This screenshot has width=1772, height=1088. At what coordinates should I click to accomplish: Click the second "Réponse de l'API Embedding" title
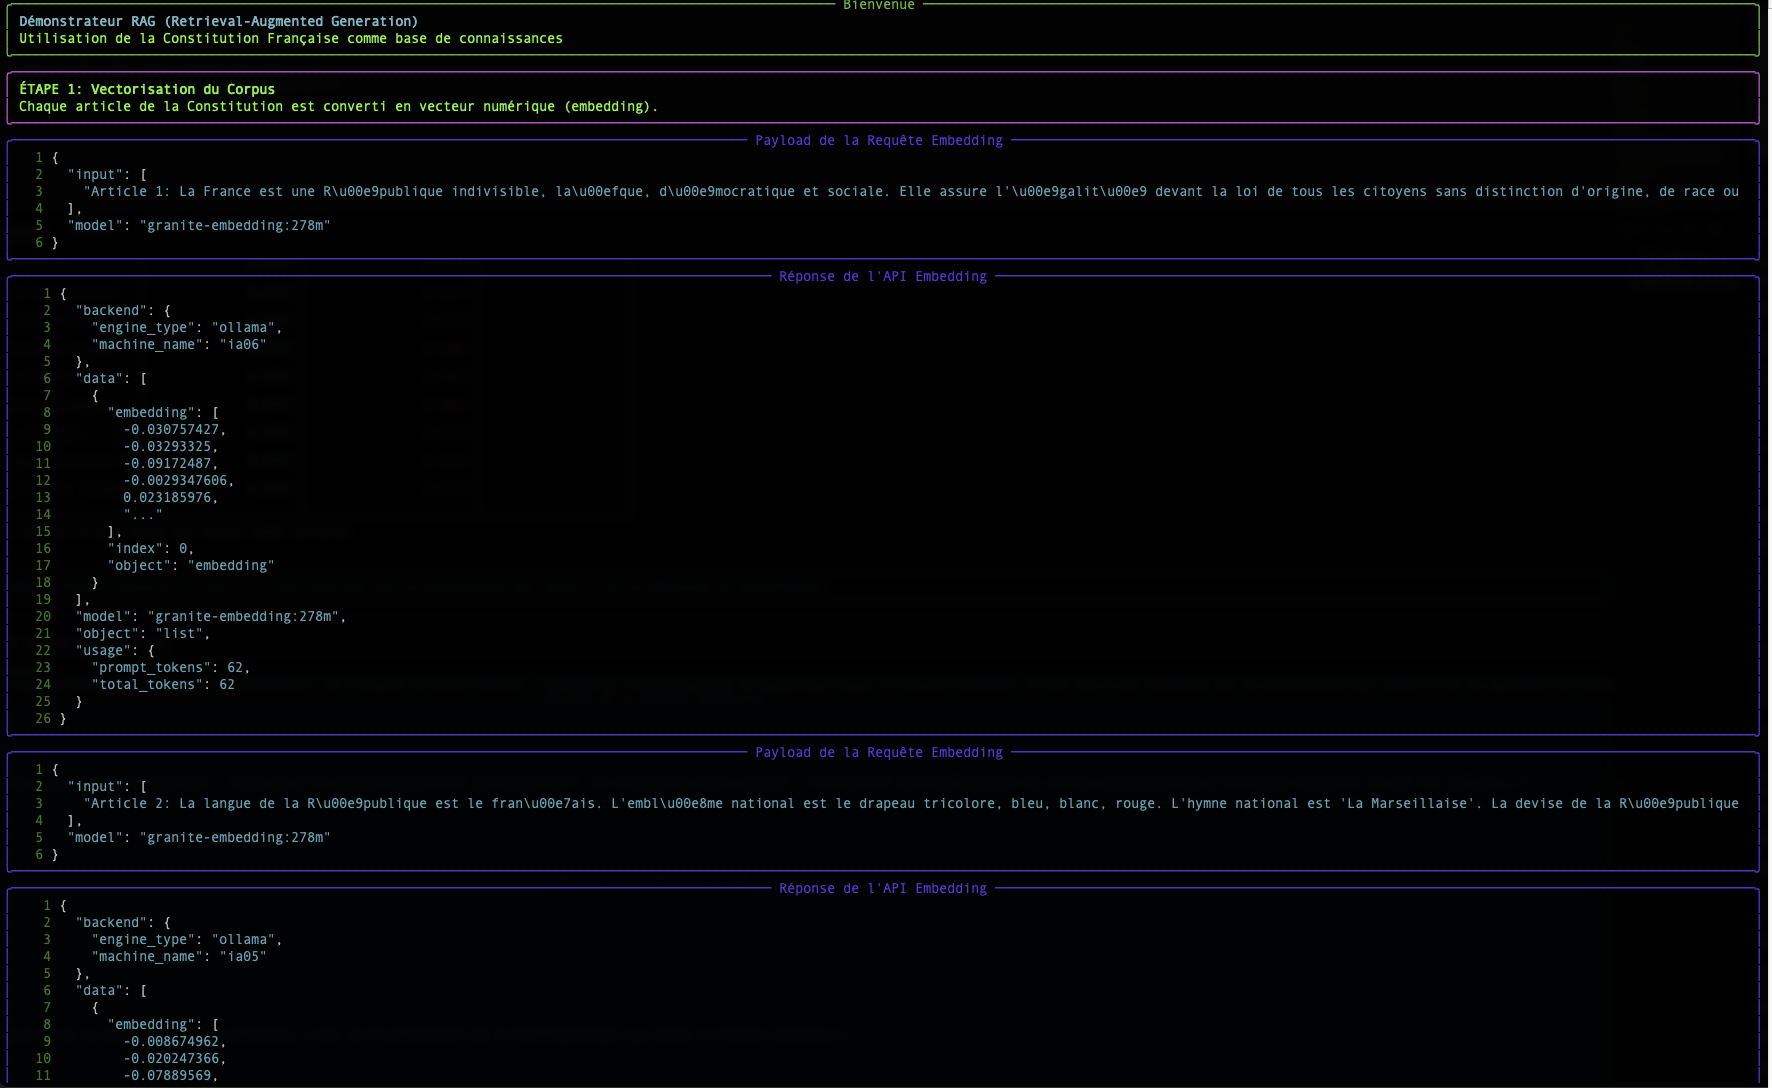882,889
